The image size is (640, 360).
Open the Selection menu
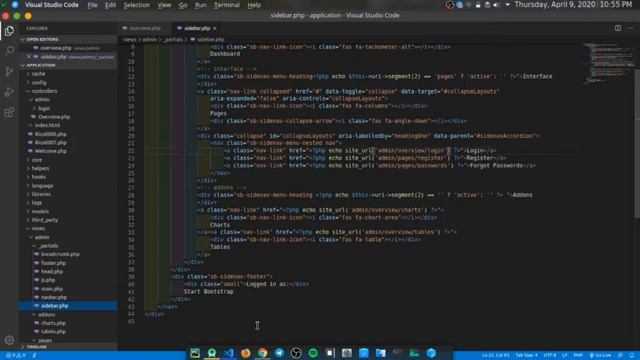pyautogui.click(x=137, y=5)
